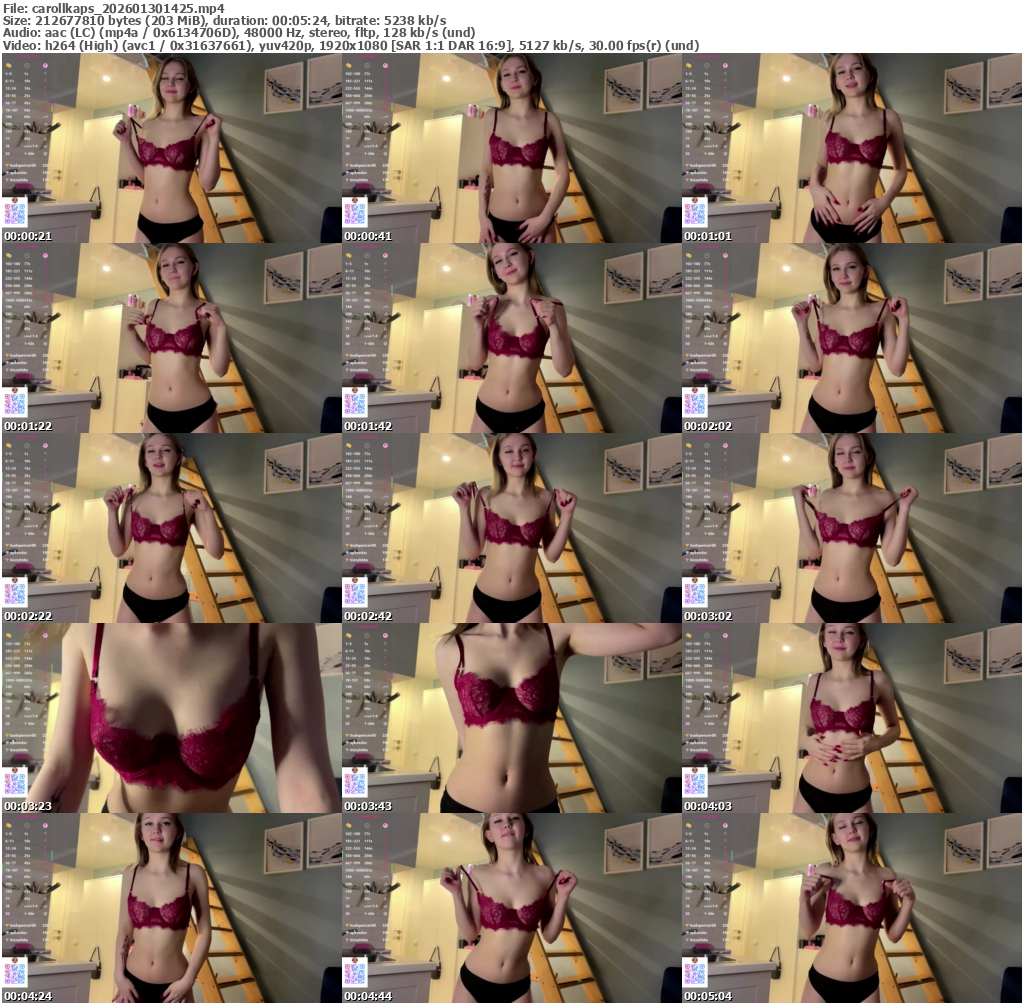This screenshot has width=1024, height=1003.
Task: Open the thumbnail frame stamped 00:00:41
Action: 511,148
